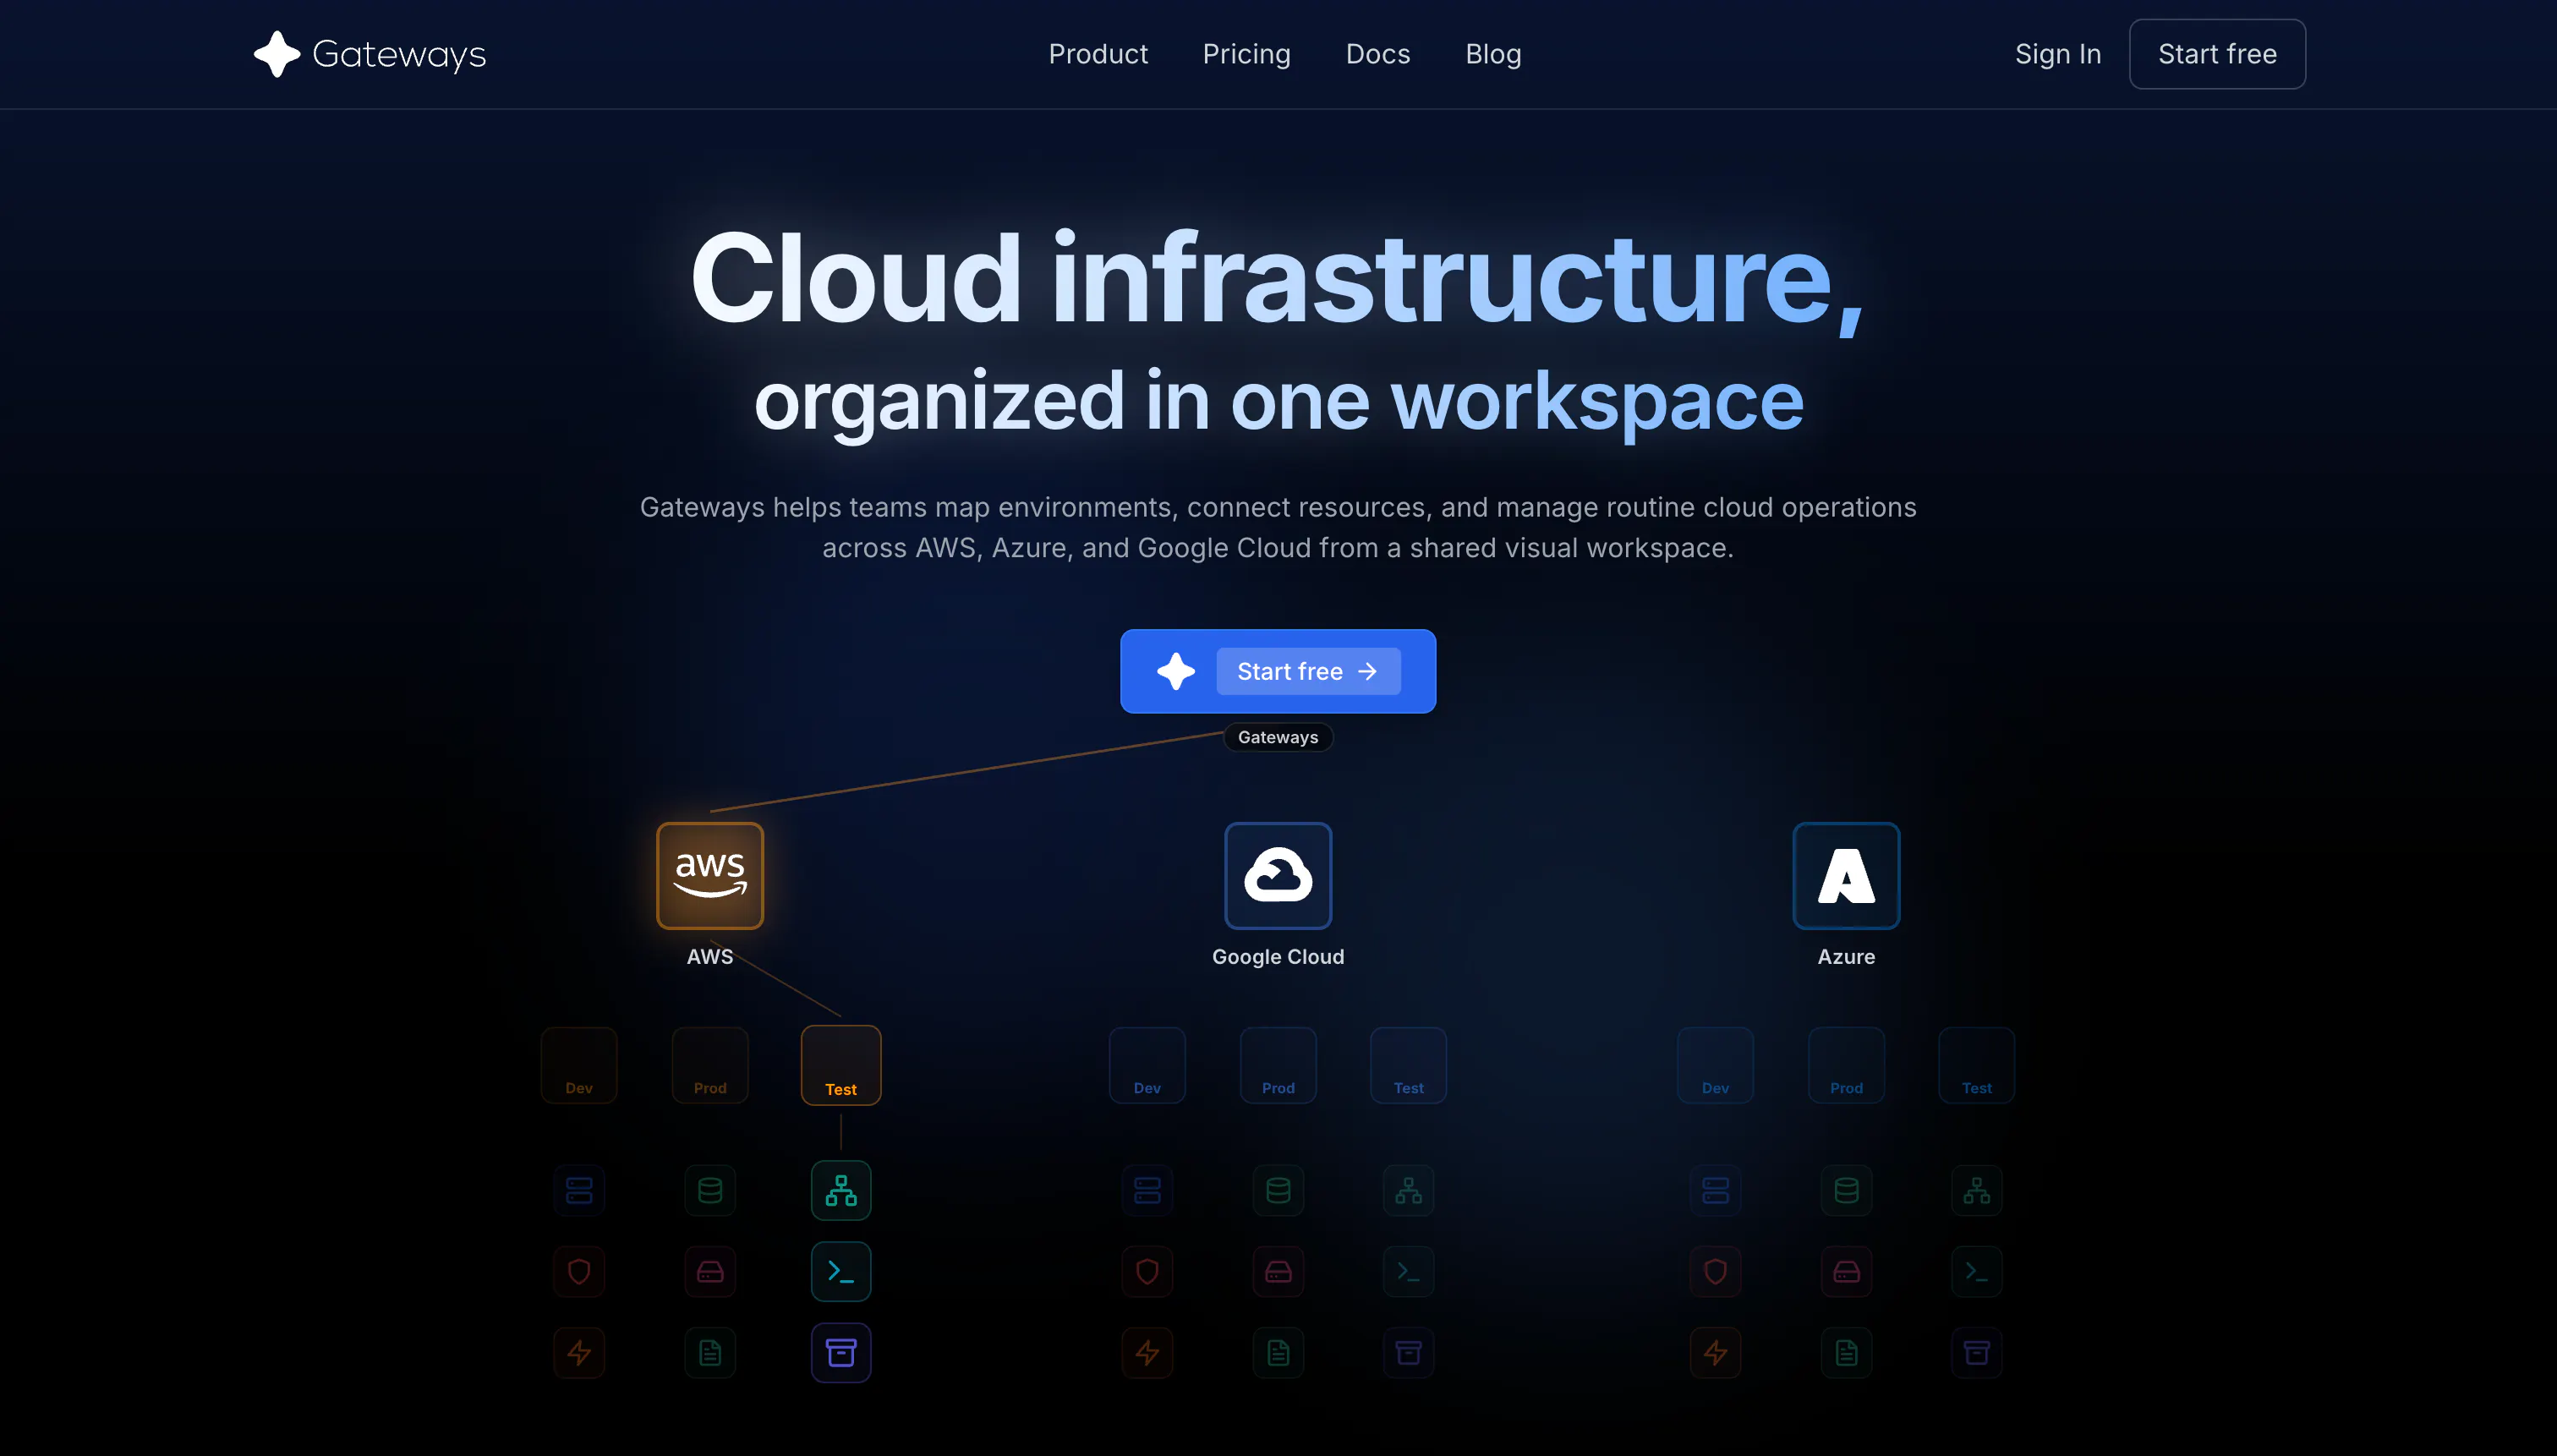Click the shield icon under AWS Dev
Image resolution: width=2557 pixels, height=1456 pixels.
579,1271
